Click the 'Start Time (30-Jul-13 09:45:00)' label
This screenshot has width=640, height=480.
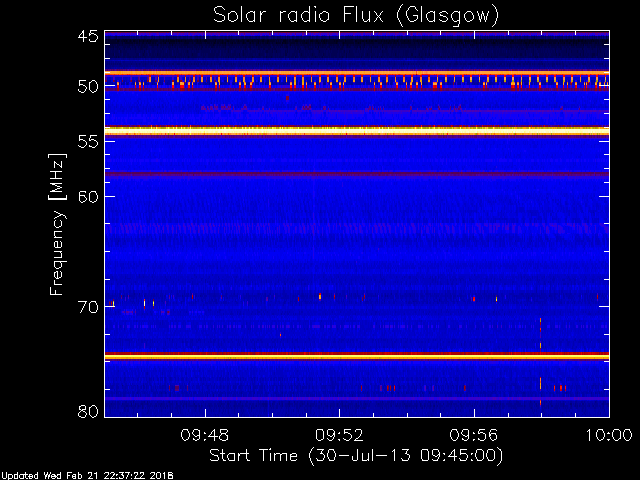tap(356, 456)
